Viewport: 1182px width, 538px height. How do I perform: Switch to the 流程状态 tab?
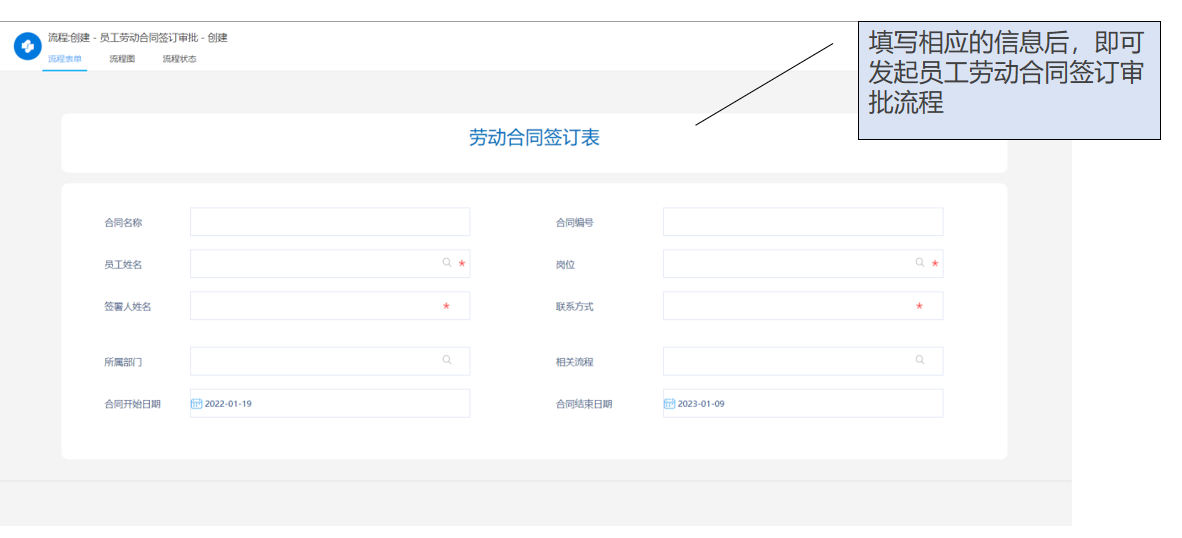coord(179,59)
